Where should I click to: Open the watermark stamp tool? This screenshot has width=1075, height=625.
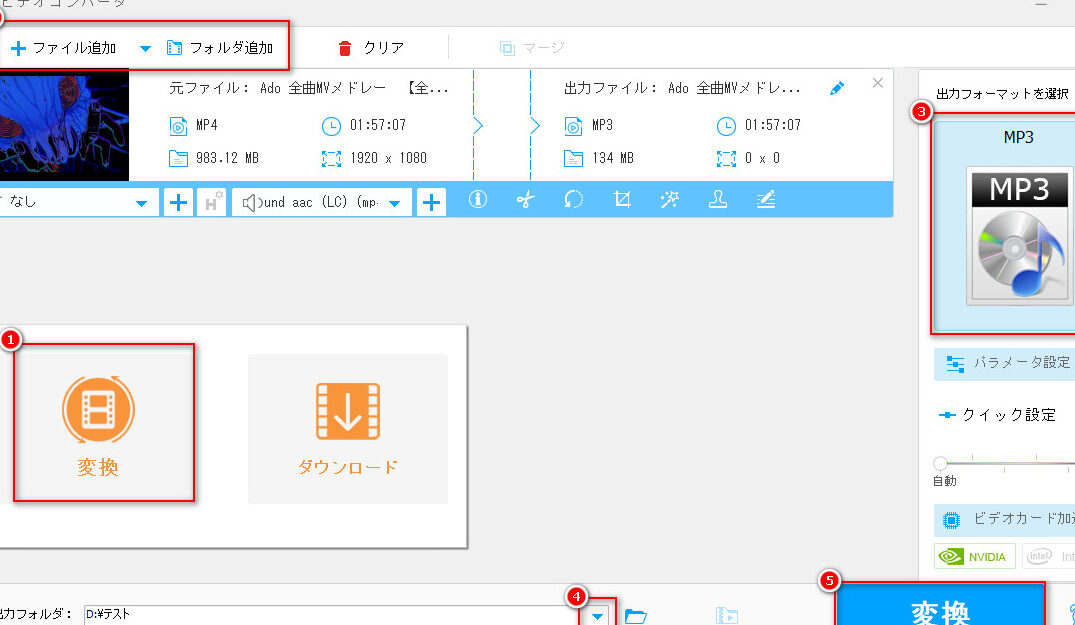(x=718, y=199)
